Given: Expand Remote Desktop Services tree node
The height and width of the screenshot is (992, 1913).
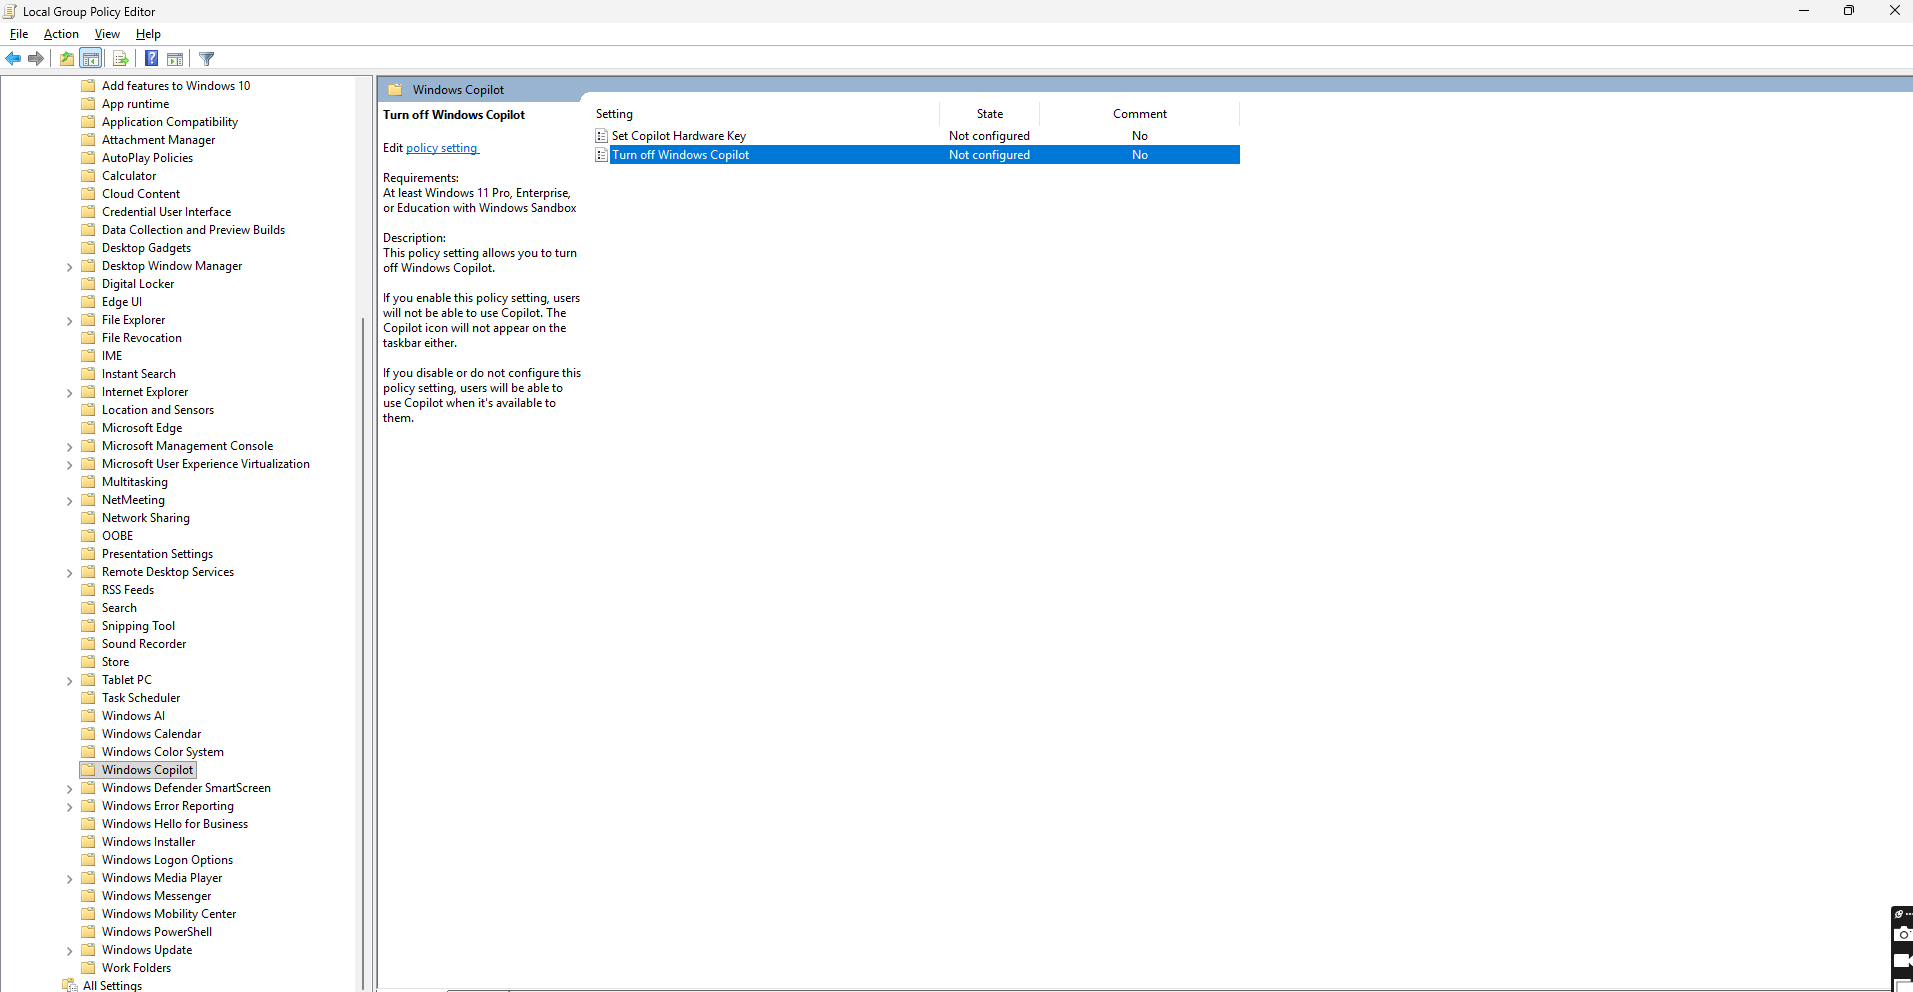Looking at the screenshot, I should click(69, 573).
